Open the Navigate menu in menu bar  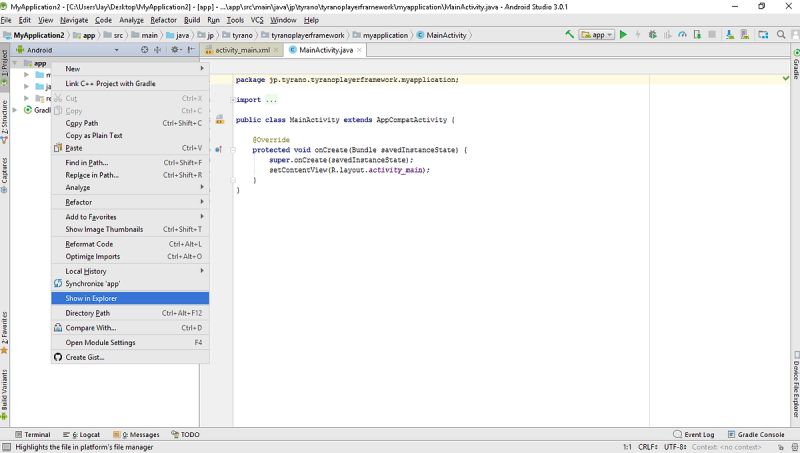tap(74, 20)
